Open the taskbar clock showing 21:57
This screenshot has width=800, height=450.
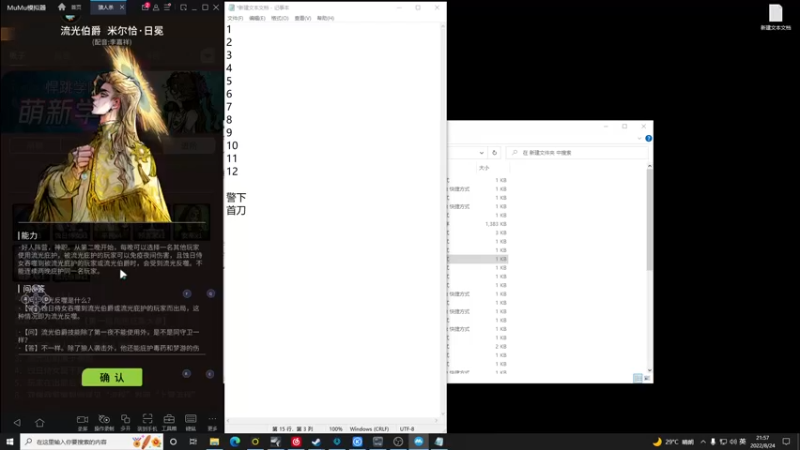pyautogui.click(x=762, y=441)
